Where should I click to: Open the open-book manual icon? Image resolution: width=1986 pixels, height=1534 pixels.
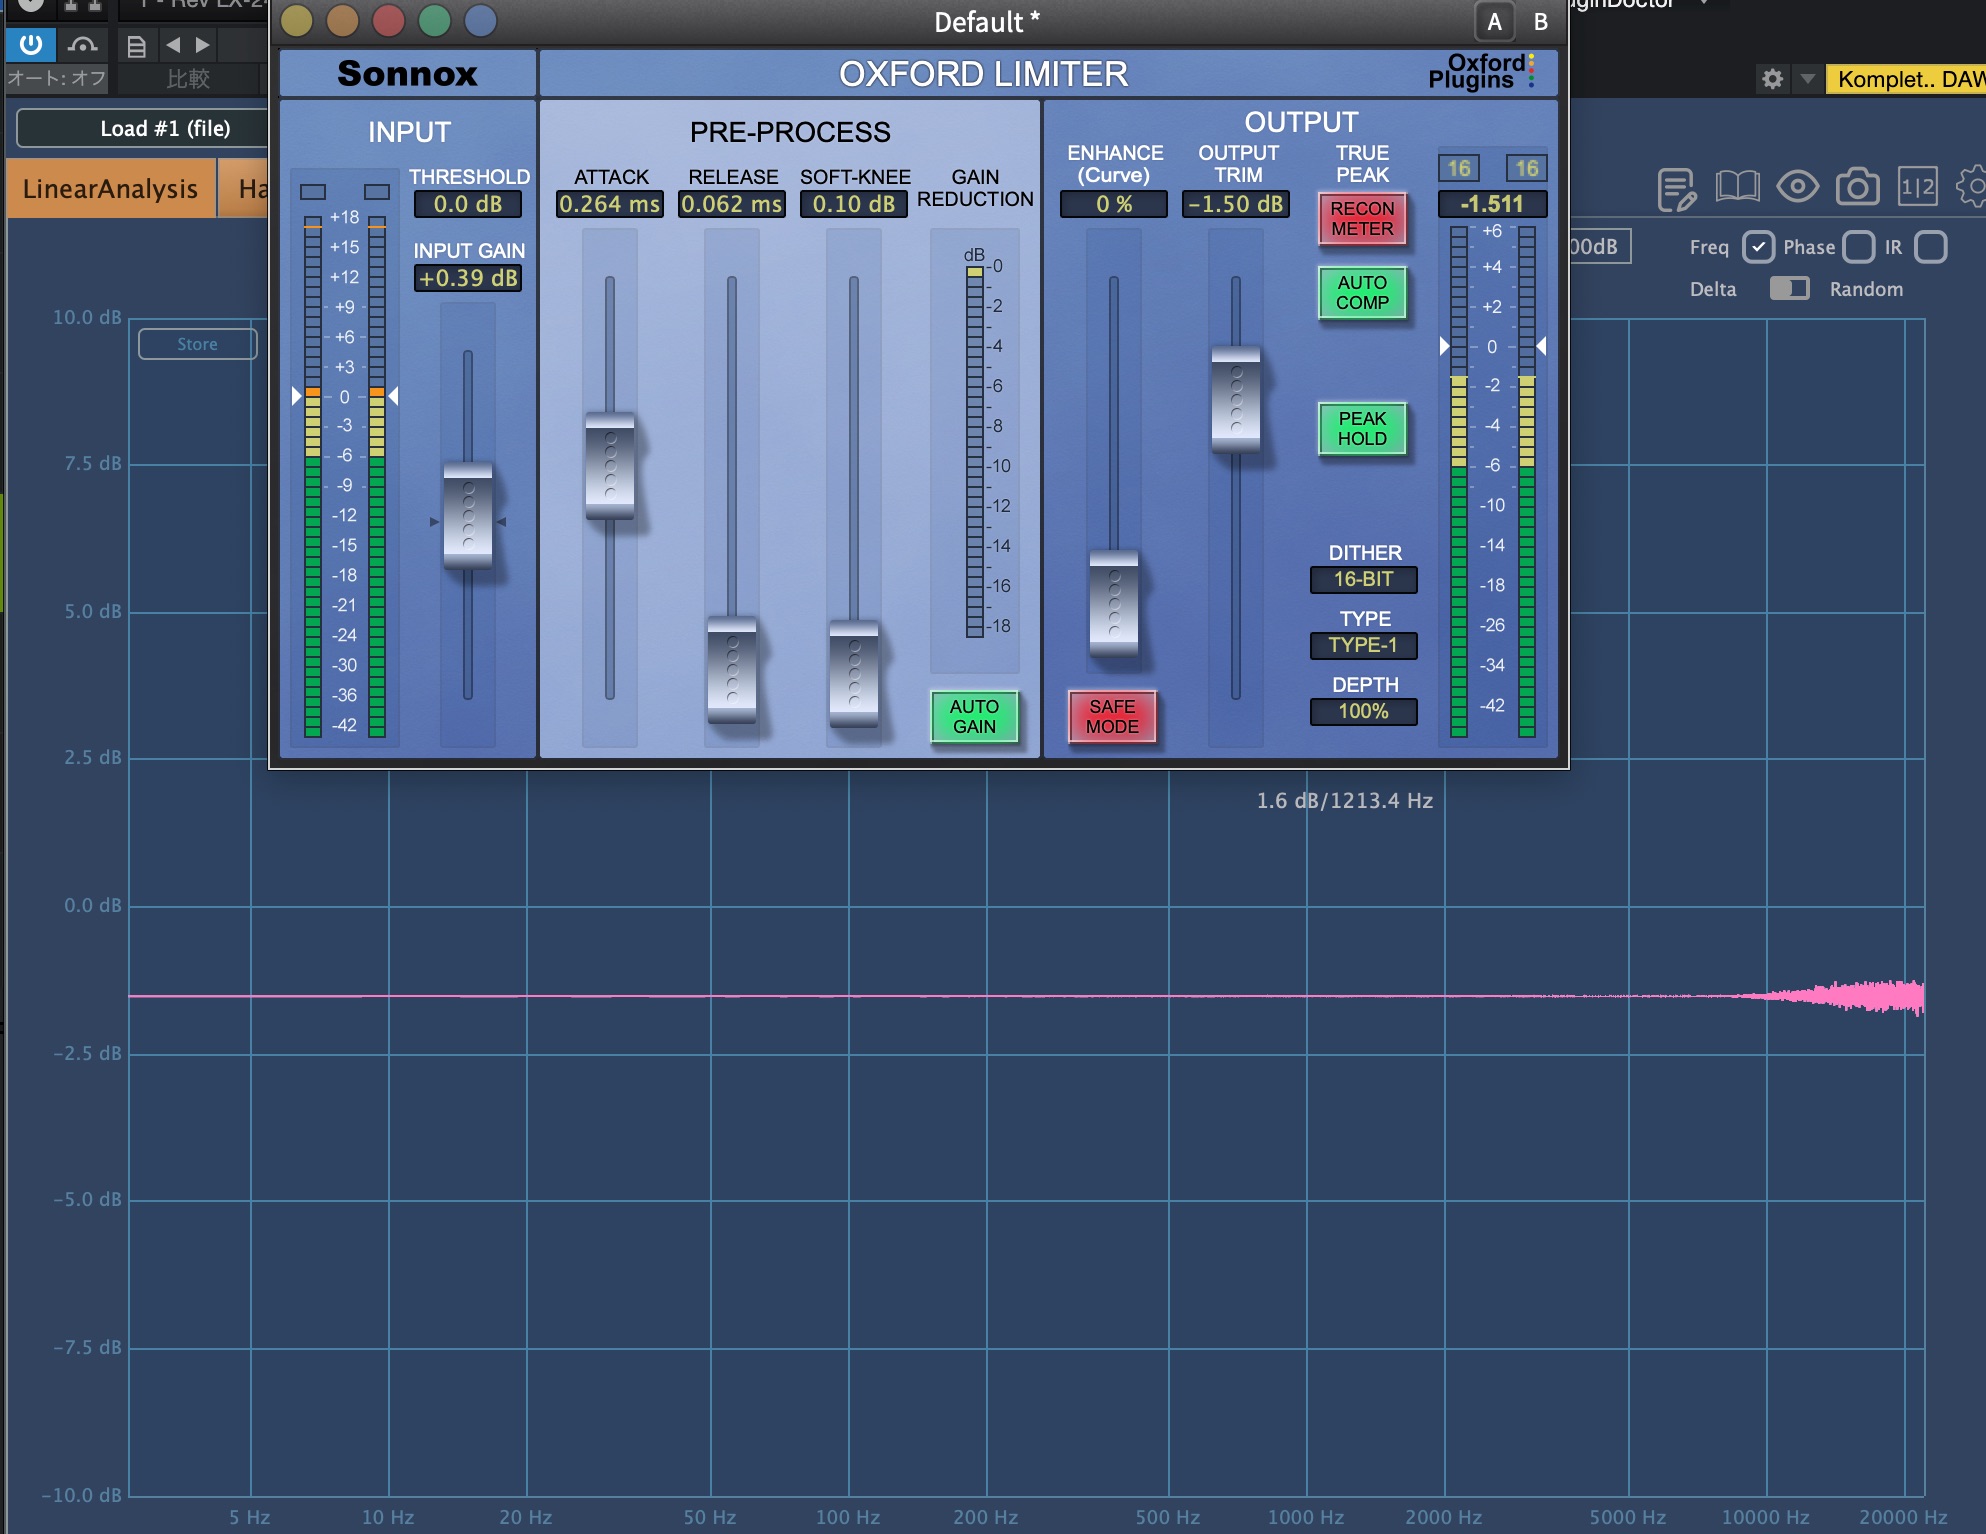(x=1737, y=187)
